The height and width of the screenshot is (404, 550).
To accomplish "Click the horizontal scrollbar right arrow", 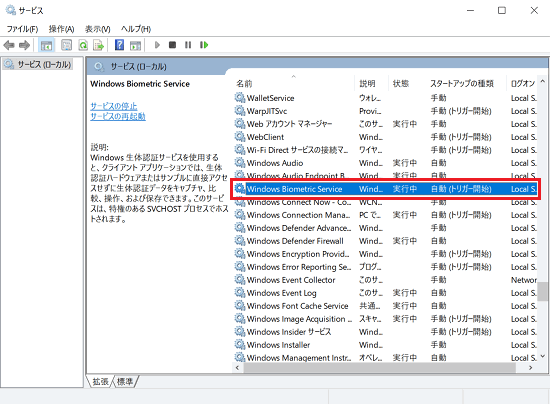I will point(531,368).
